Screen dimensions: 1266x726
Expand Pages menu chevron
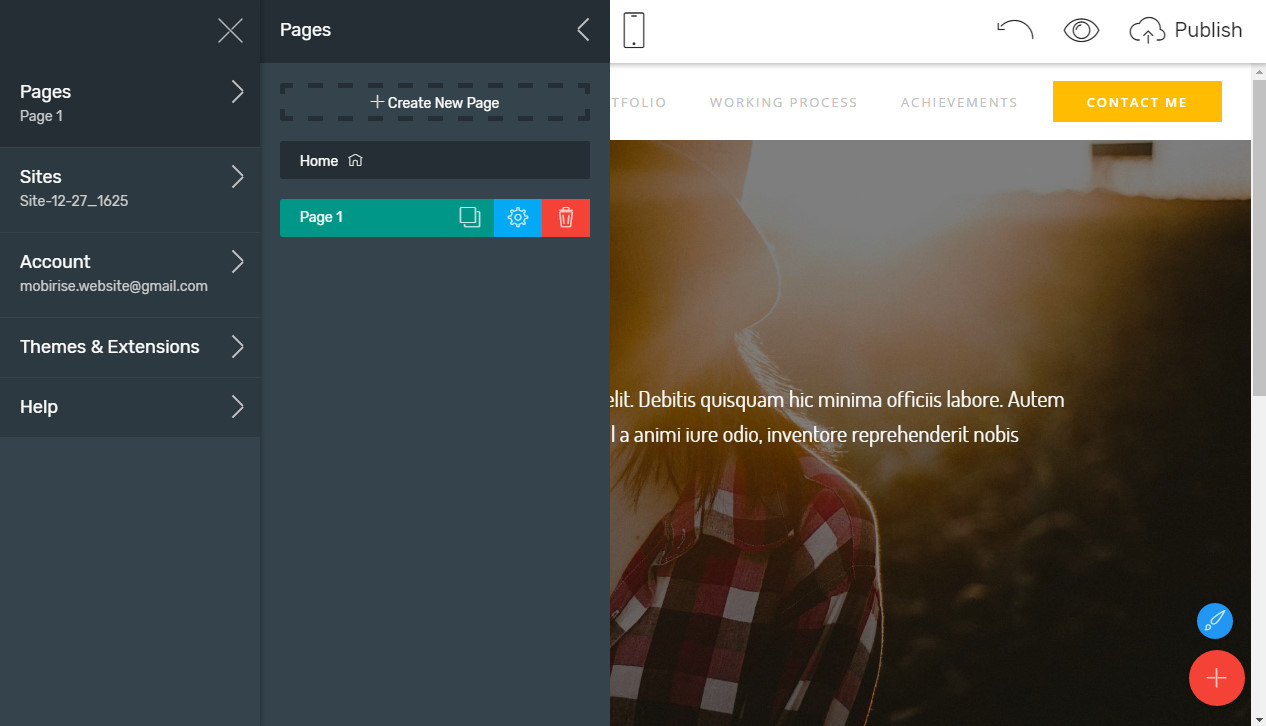[238, 92]
